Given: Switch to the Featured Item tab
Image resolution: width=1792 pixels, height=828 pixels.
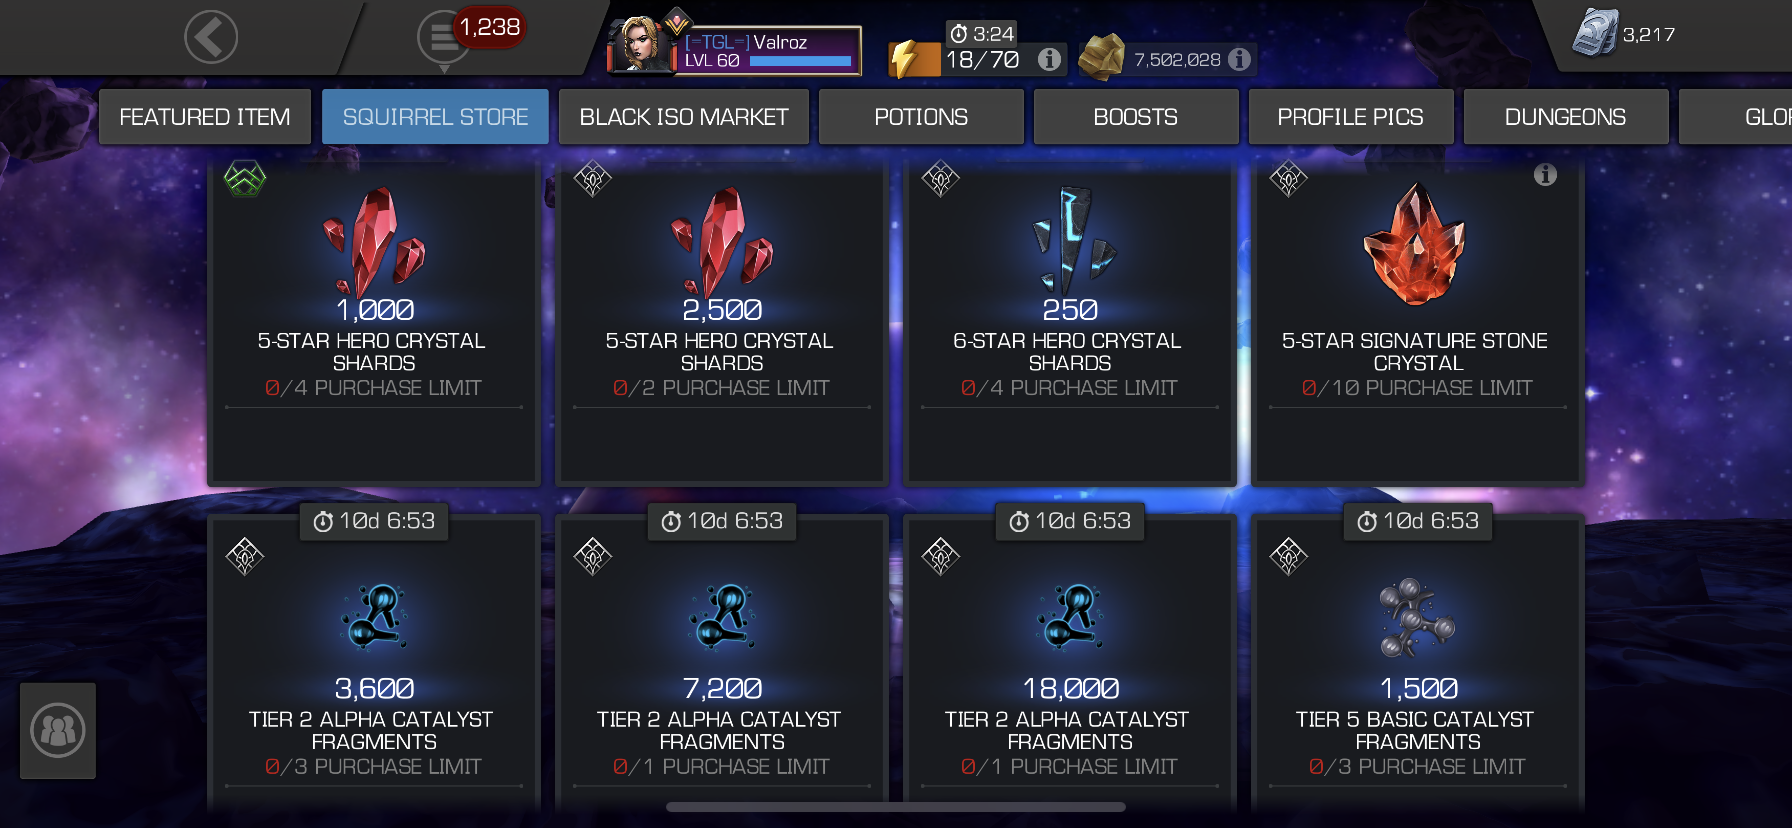Looking at the screenshot, I should (x=205, y=117).
